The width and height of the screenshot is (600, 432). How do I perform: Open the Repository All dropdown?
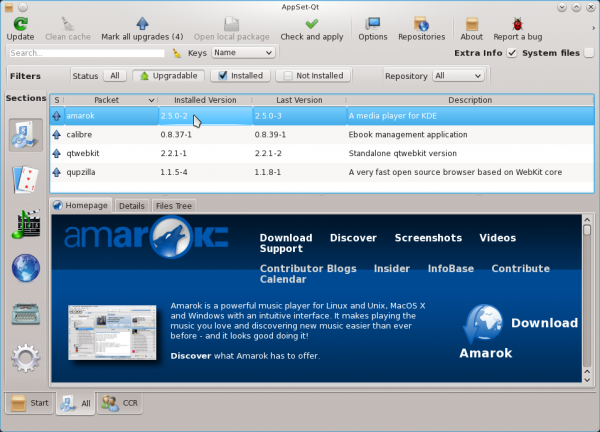pyautogui.click(x=458, y=76)
